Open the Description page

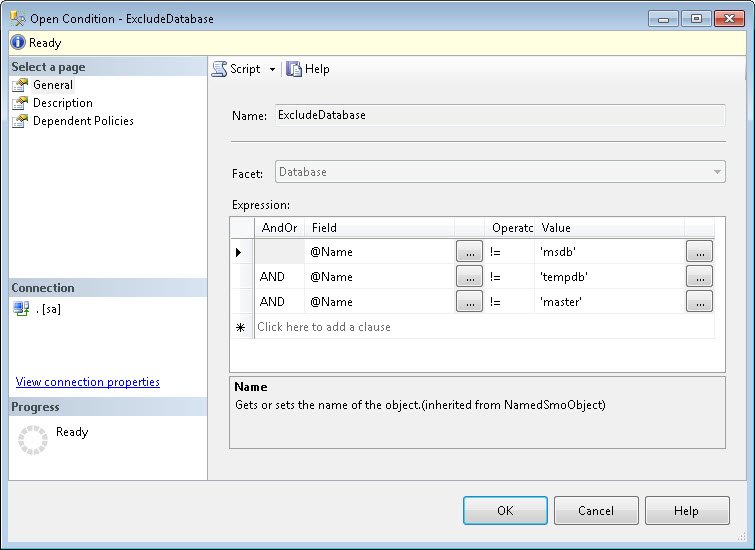63,103
